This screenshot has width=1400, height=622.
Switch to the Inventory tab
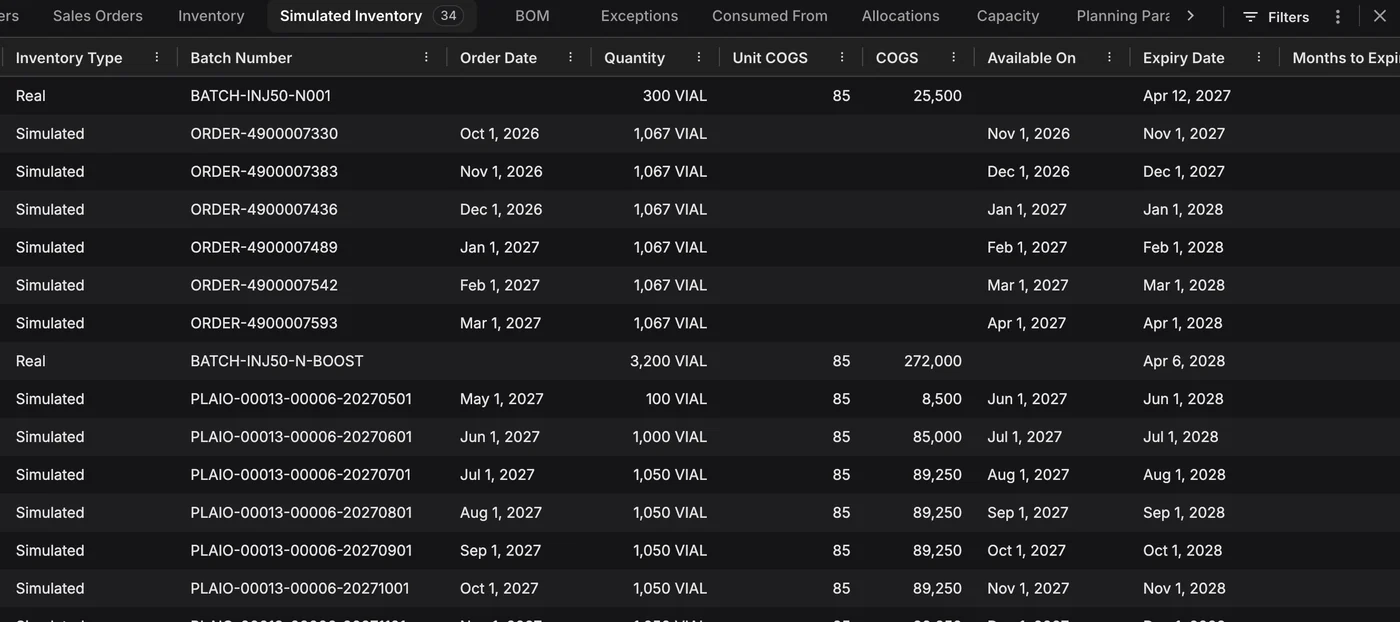point(211,16)
